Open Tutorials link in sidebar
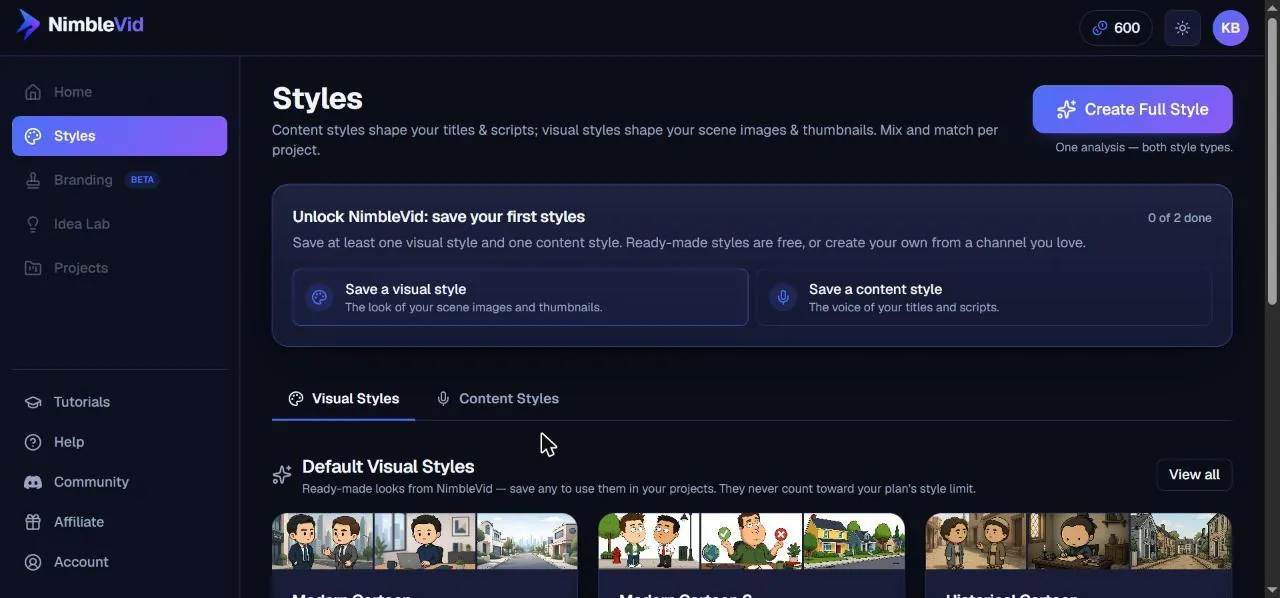 click(120, 402)
